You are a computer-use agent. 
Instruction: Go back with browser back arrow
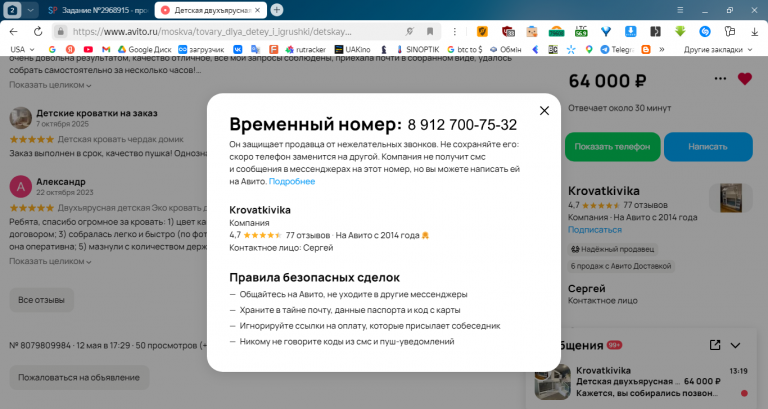tap(13, 31)
